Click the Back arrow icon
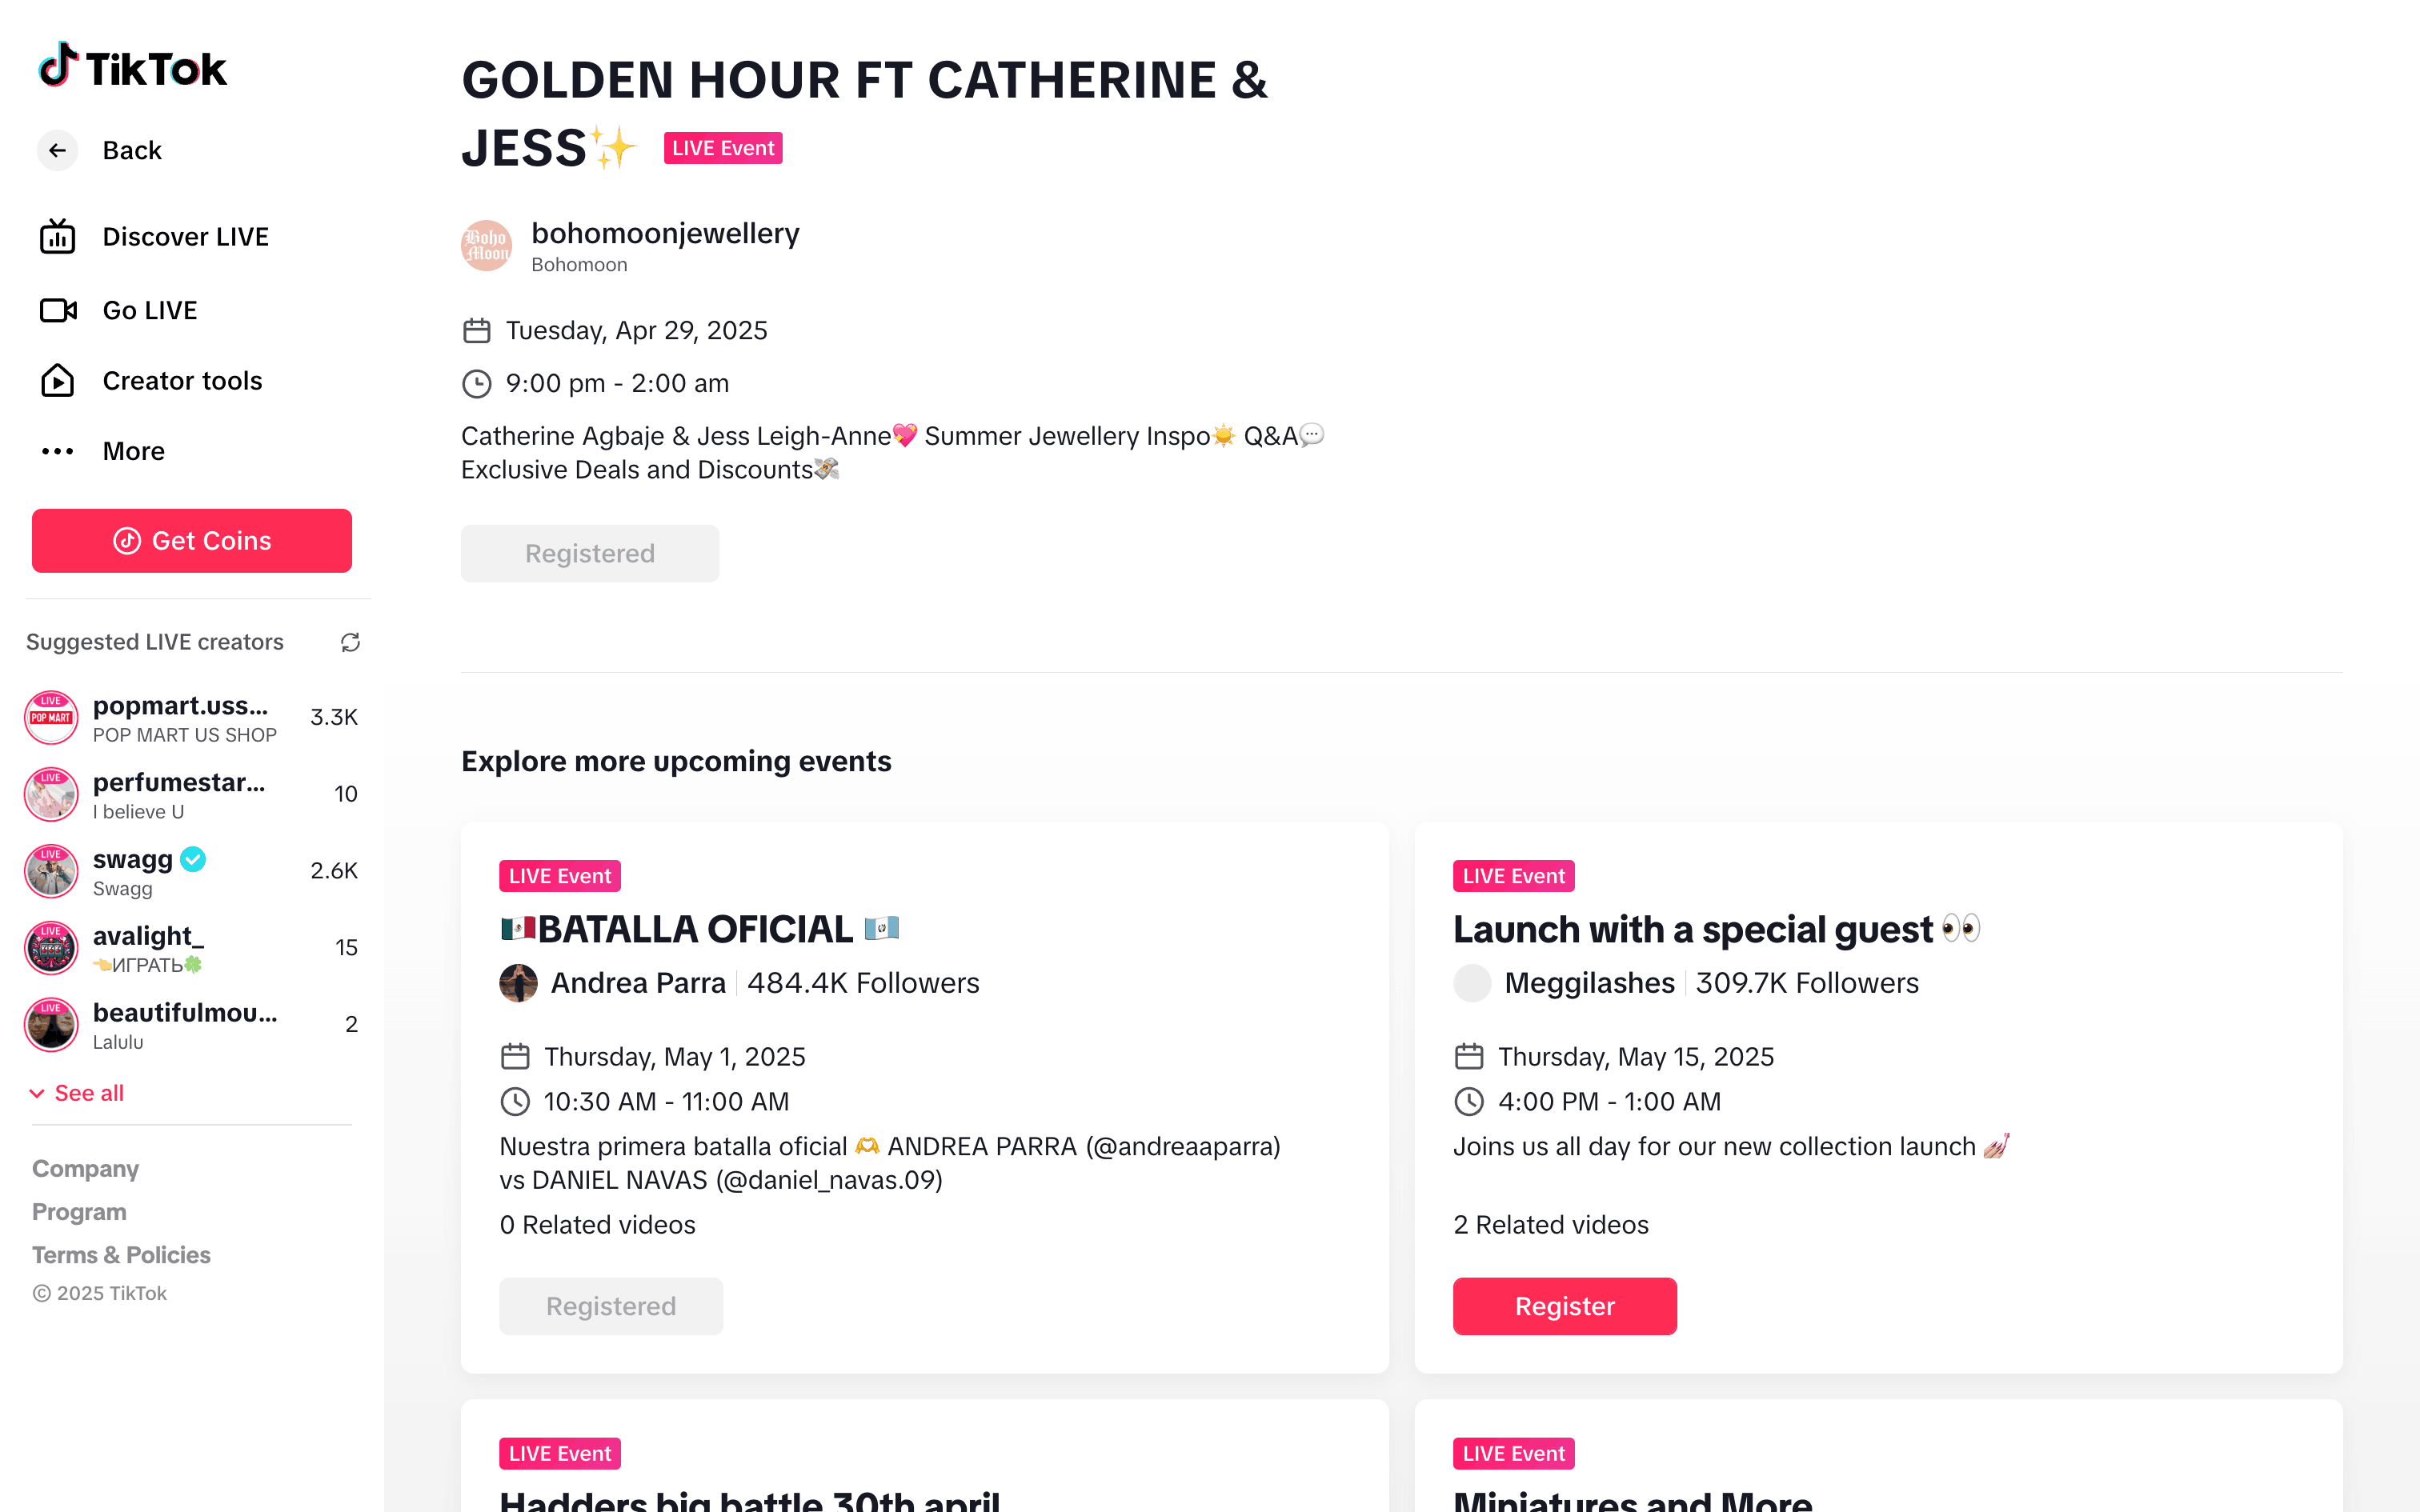This screenshot has width=2420, height=1512. point(58,150)
